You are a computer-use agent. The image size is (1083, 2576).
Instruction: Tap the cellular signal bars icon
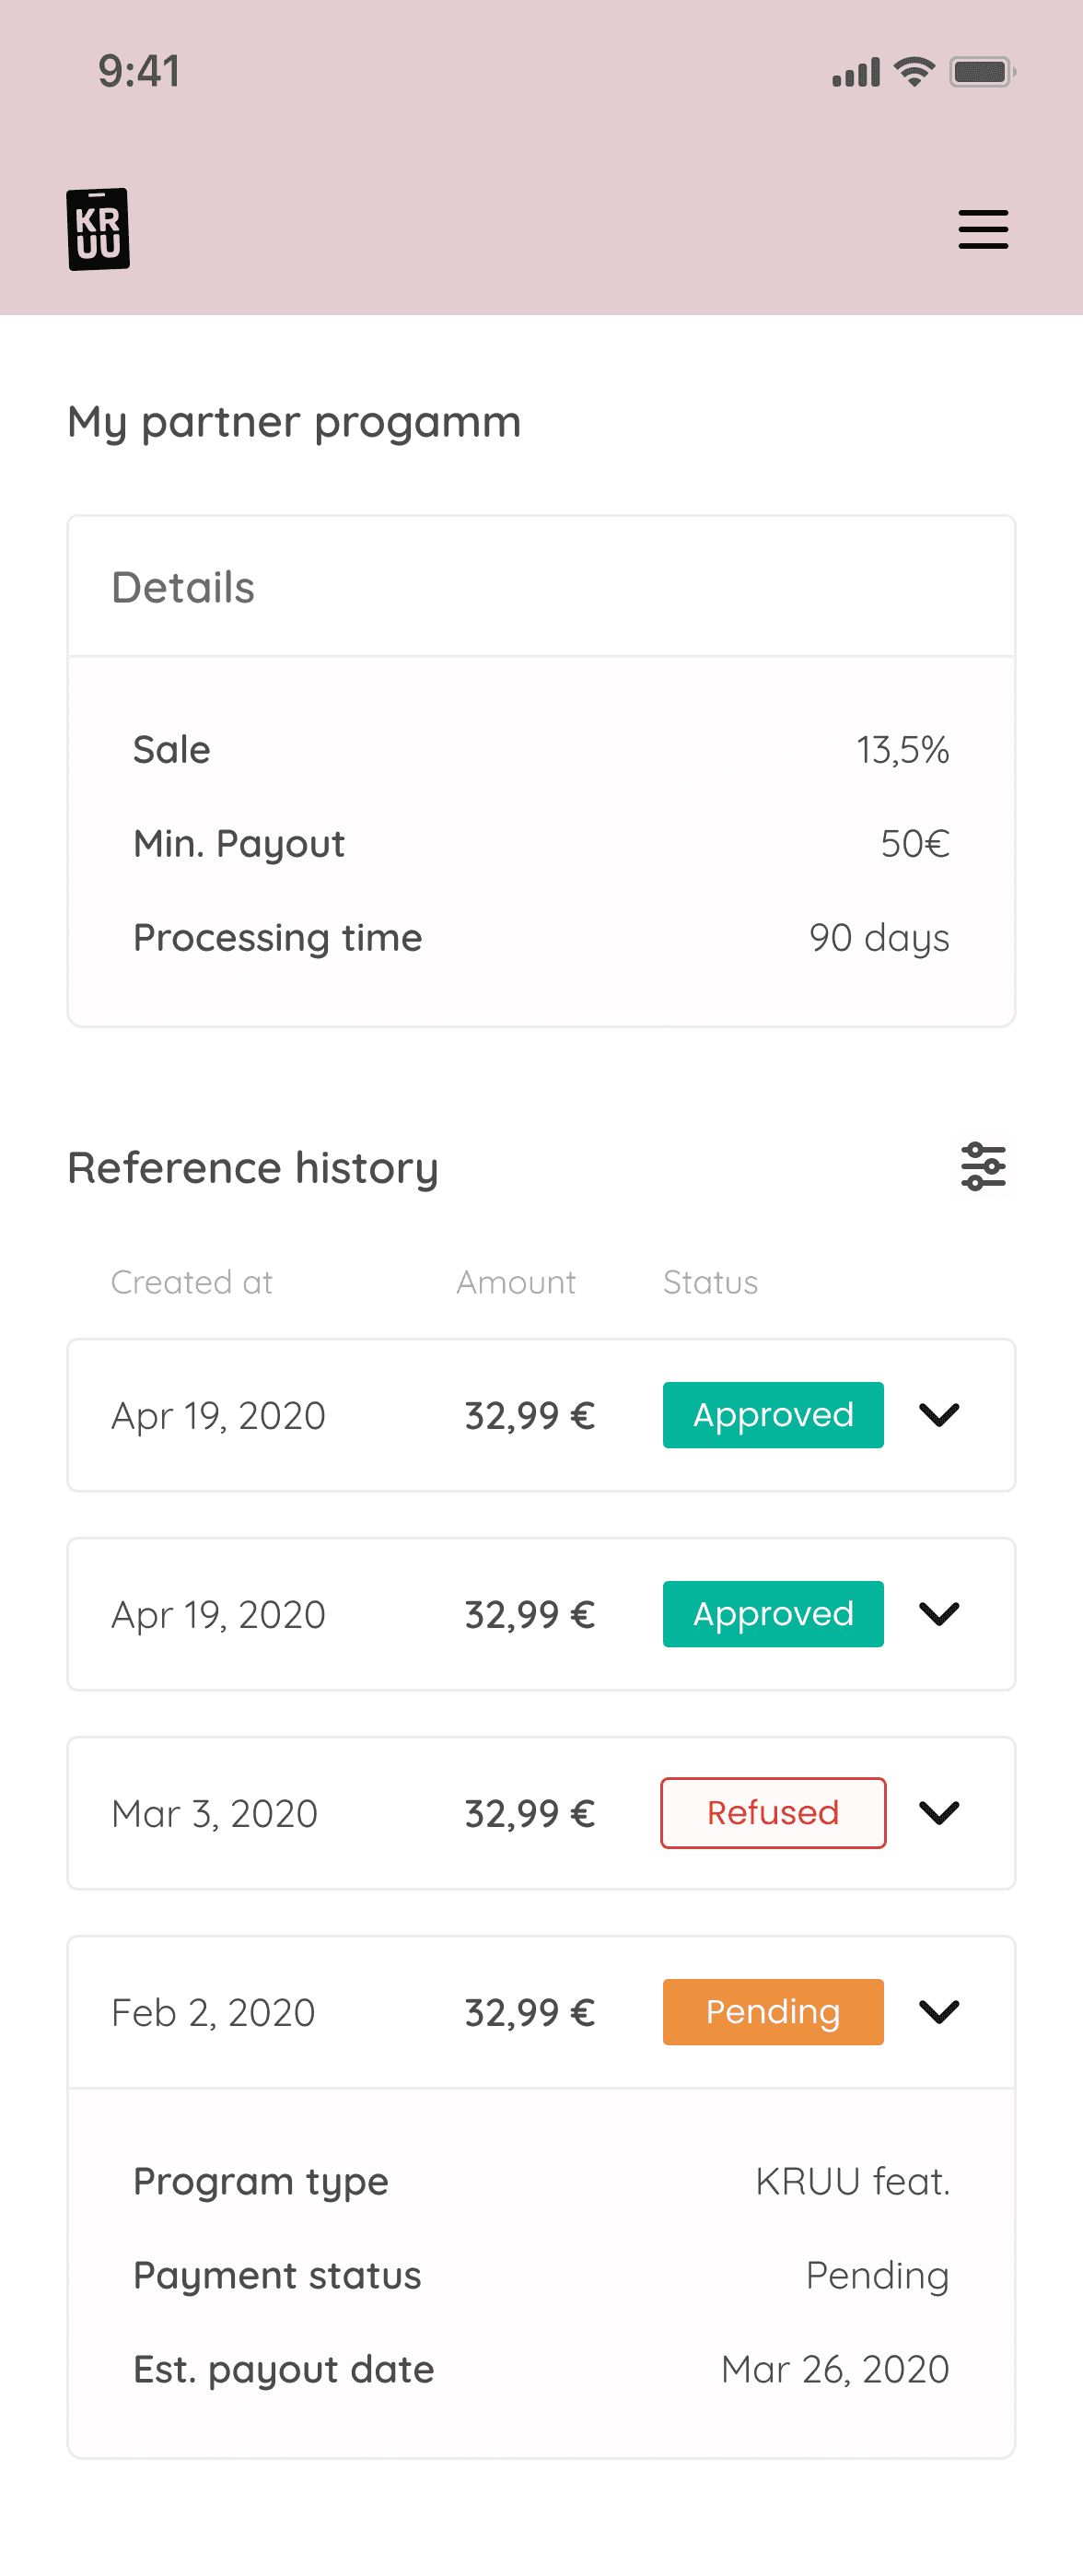click(x=855, y=73)
